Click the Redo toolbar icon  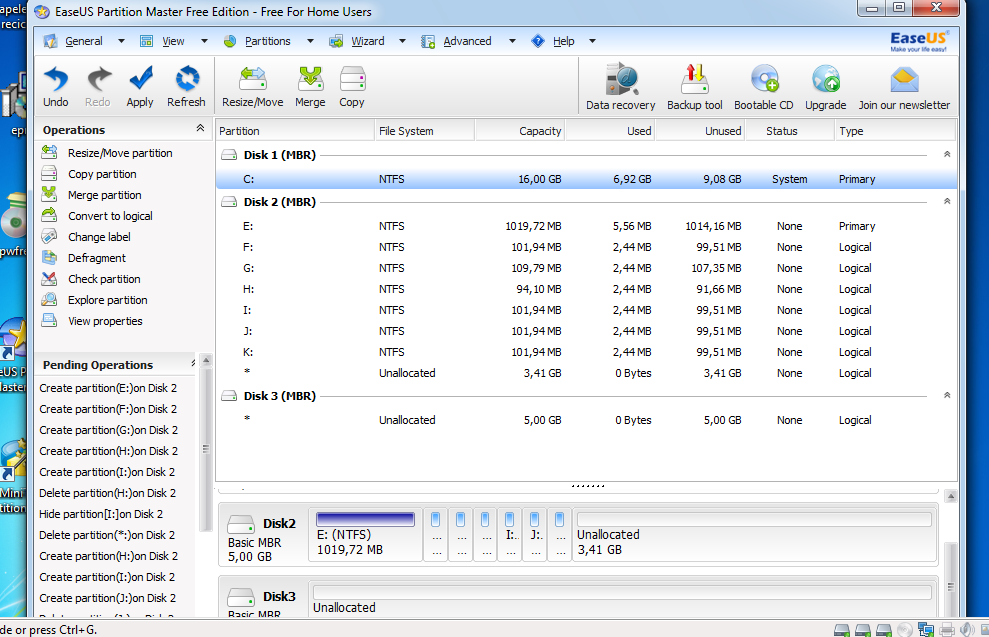point(98,86)
